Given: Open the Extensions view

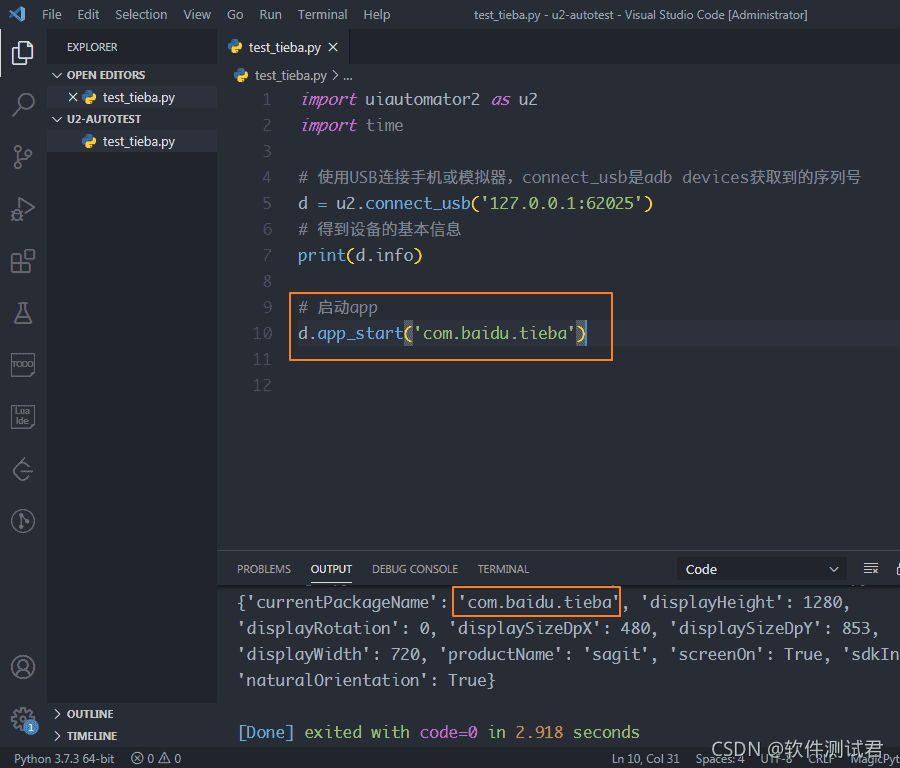Looking at the screenshot, I should pyautogui.click(x=22, y=261).
